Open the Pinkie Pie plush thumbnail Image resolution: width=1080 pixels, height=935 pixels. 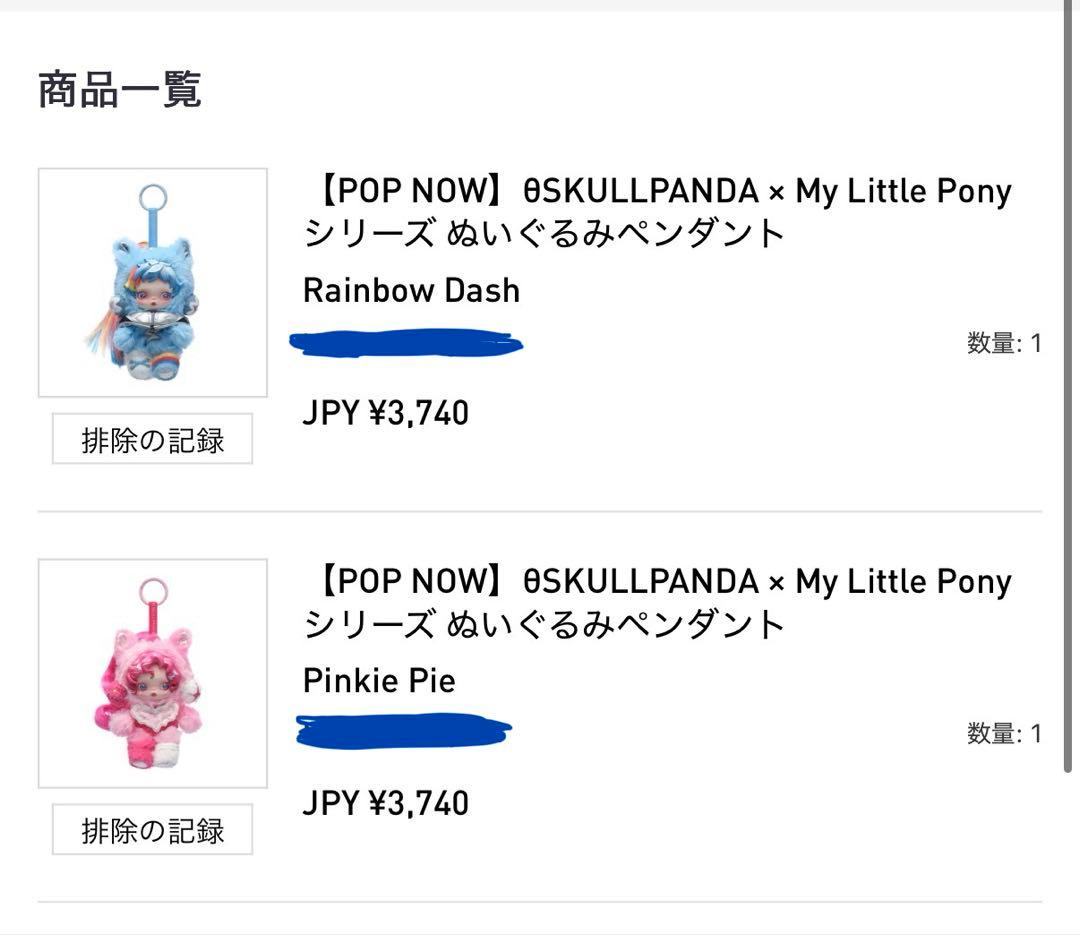click(152, 673)
